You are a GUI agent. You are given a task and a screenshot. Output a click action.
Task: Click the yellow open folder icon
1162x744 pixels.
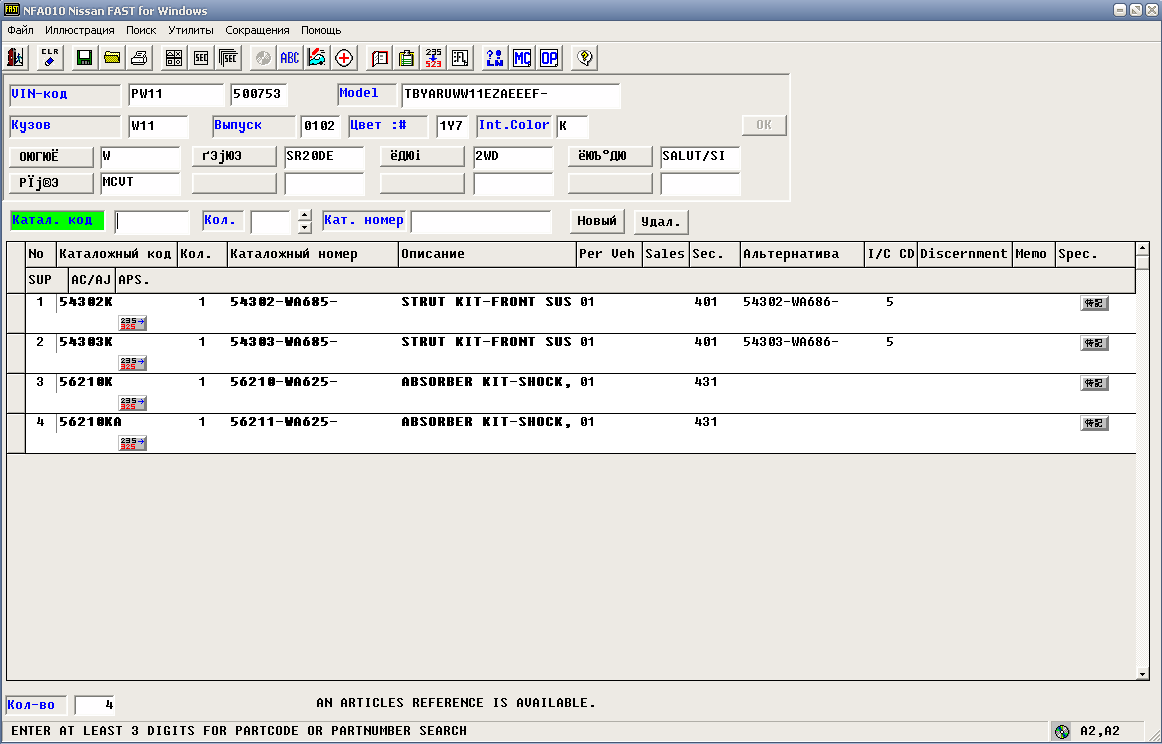(112, 58)
